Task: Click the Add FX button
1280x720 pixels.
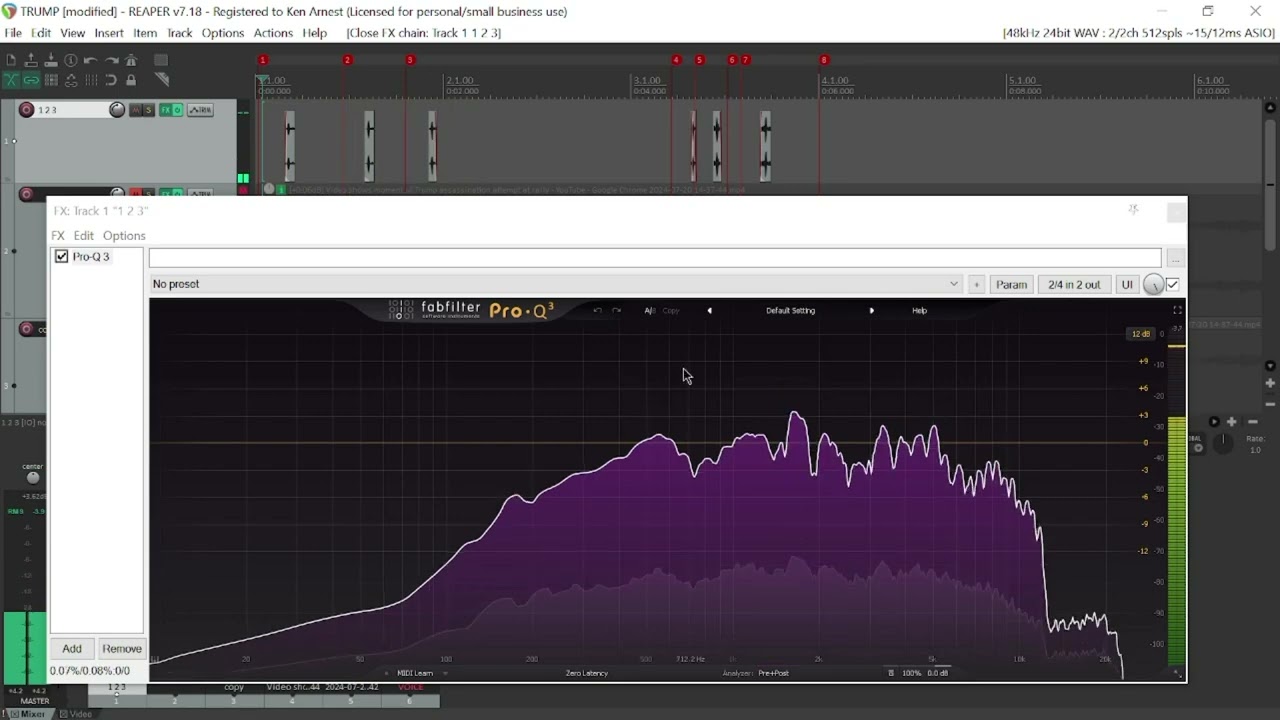Action: [72, 649]
